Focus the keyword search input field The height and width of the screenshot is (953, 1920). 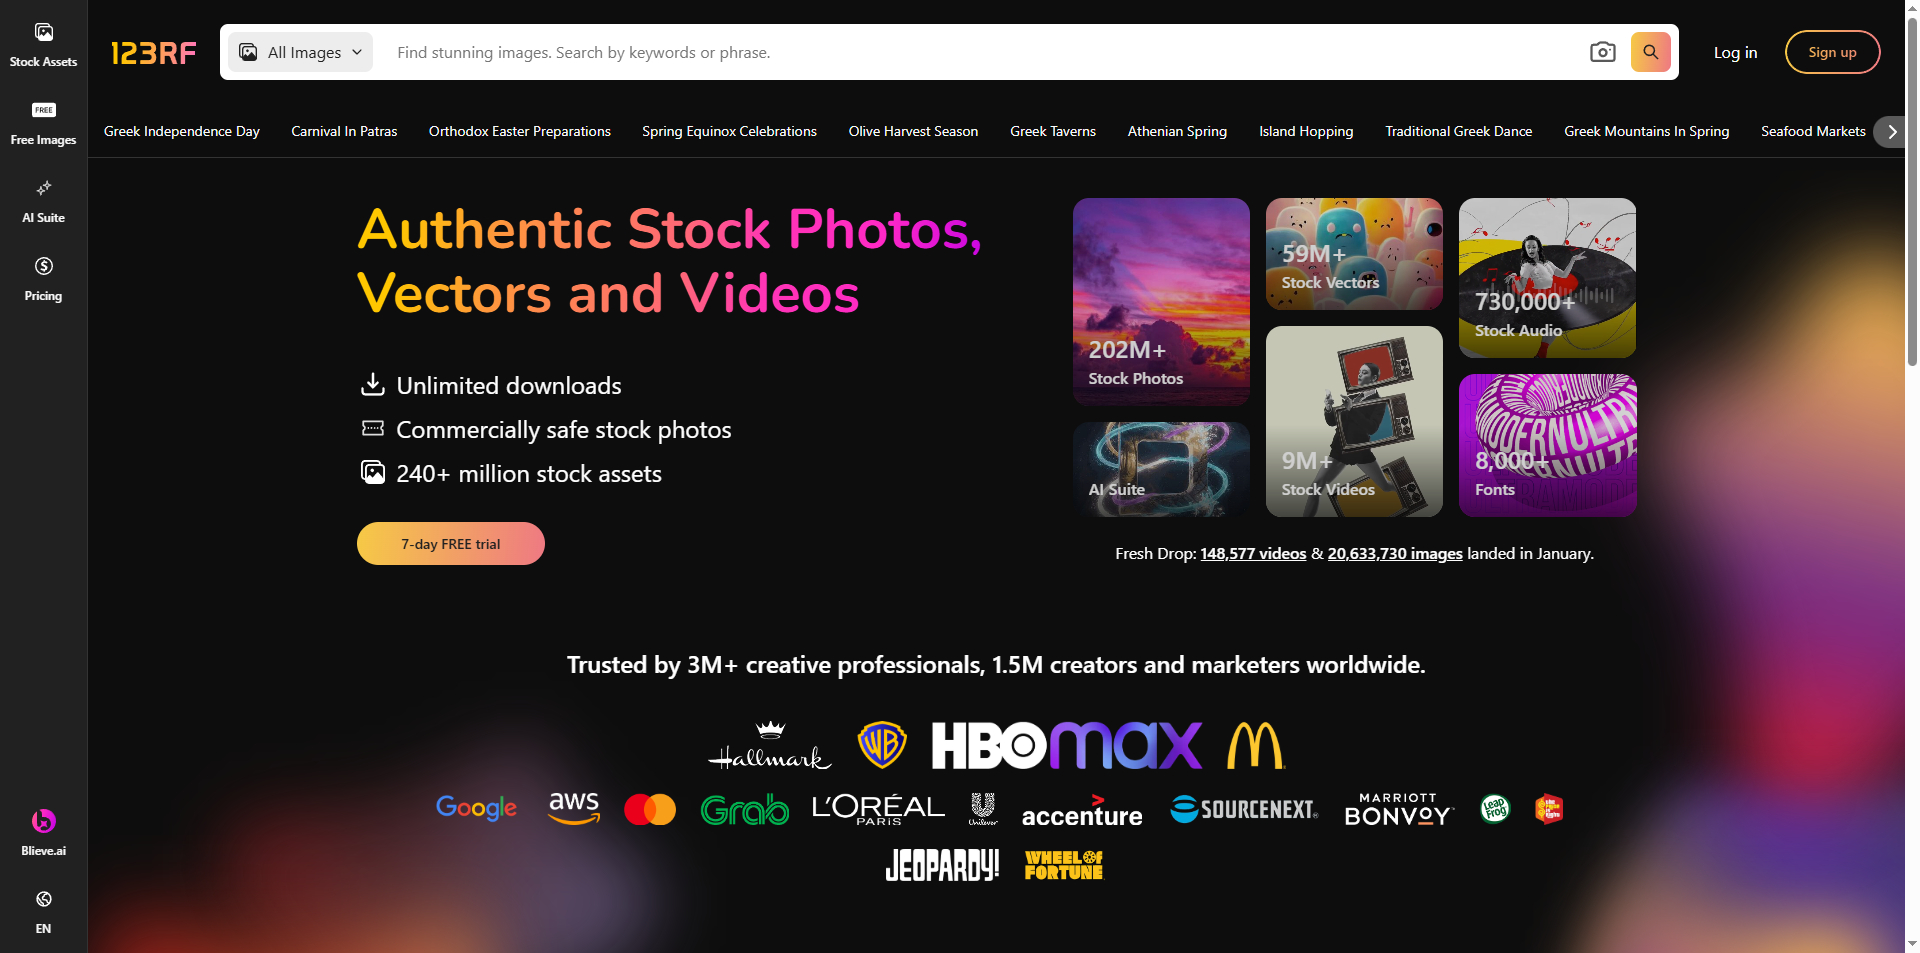[980, 52]
